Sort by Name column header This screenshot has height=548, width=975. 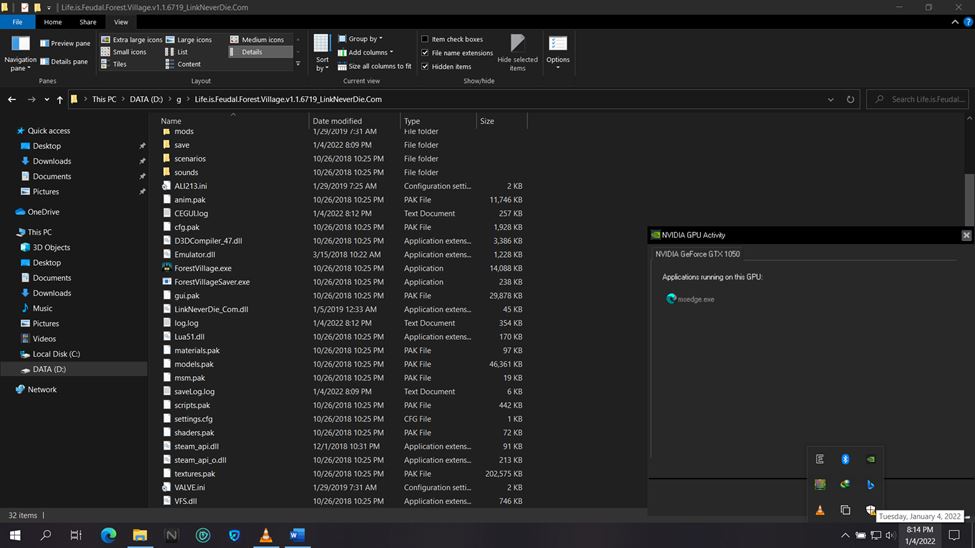click(233, 121)
